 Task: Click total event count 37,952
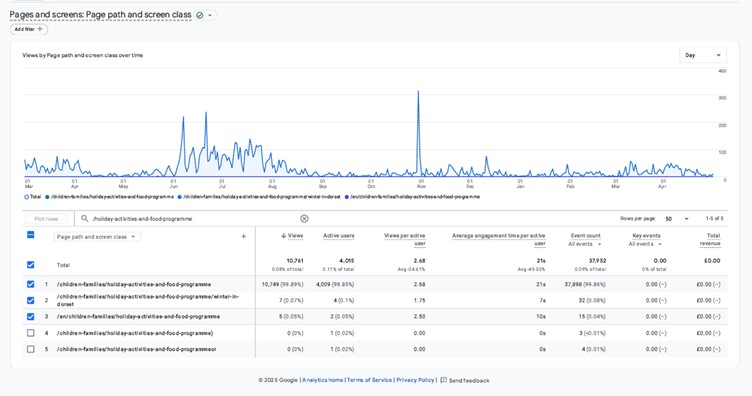coord(598,261)
